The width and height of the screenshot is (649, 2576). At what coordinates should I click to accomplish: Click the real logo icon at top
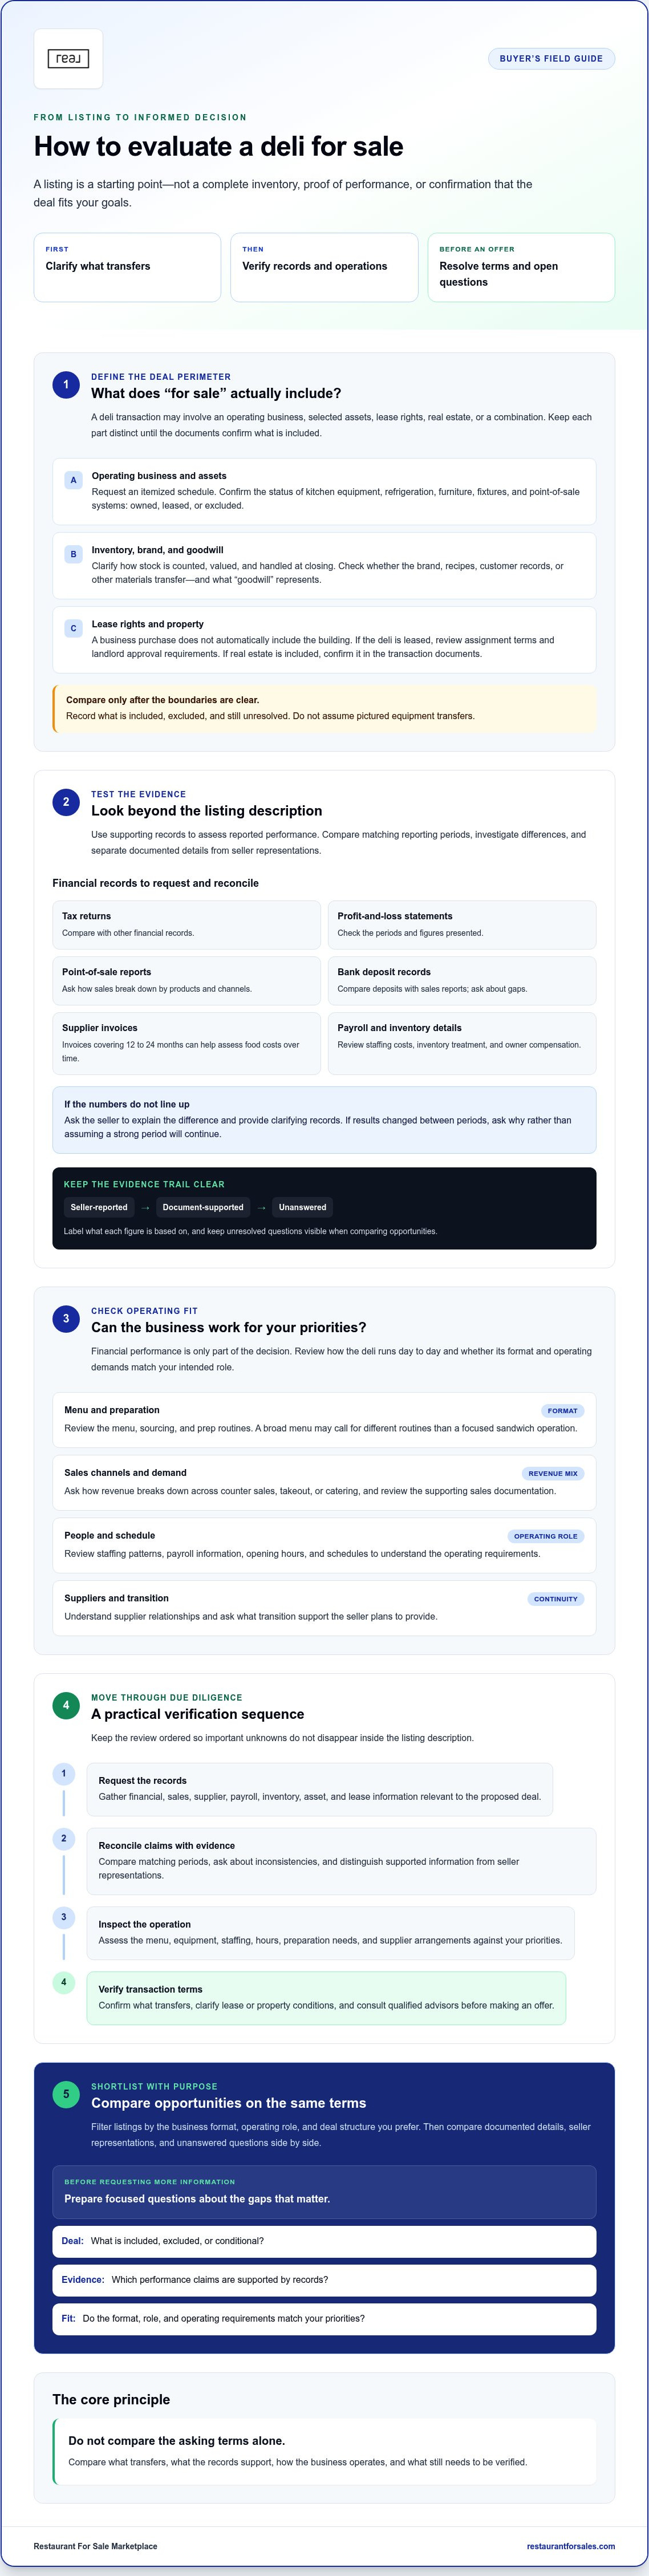[x=68, y=59]
